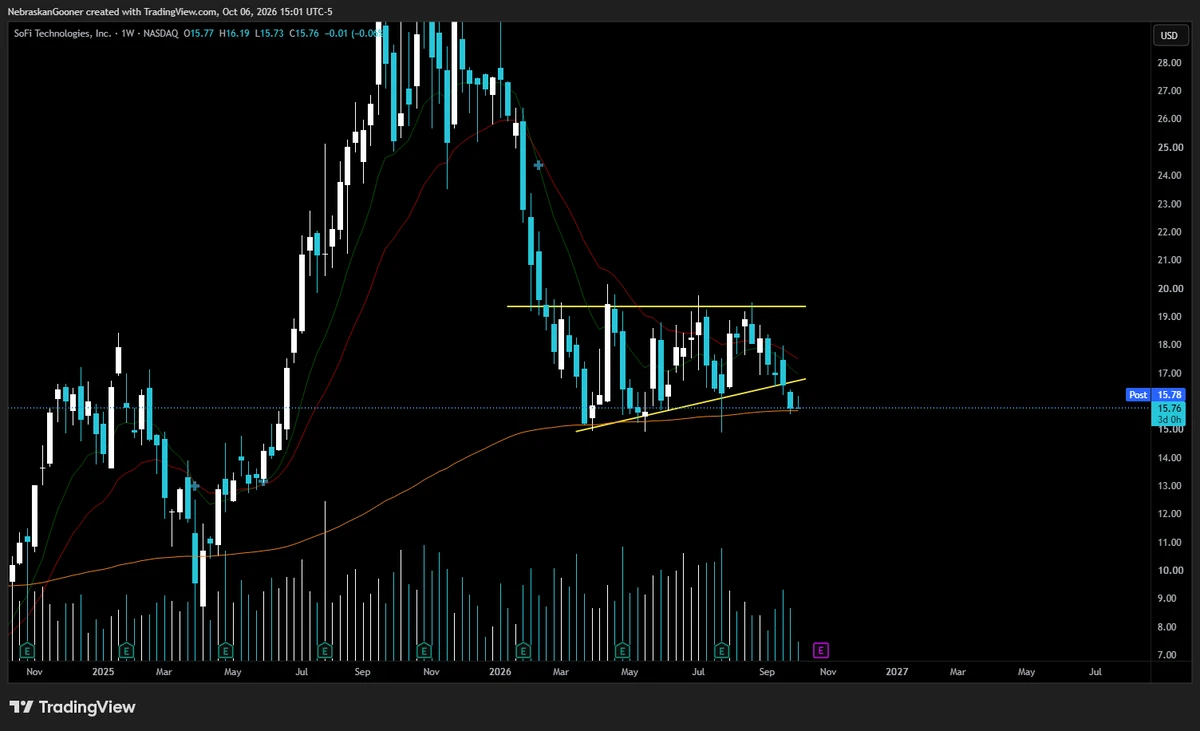Click the green earnings E marker nearest 2025 label
This screenshot has height=731, width=1200.
pyautogui.click(x=126, y=650)
